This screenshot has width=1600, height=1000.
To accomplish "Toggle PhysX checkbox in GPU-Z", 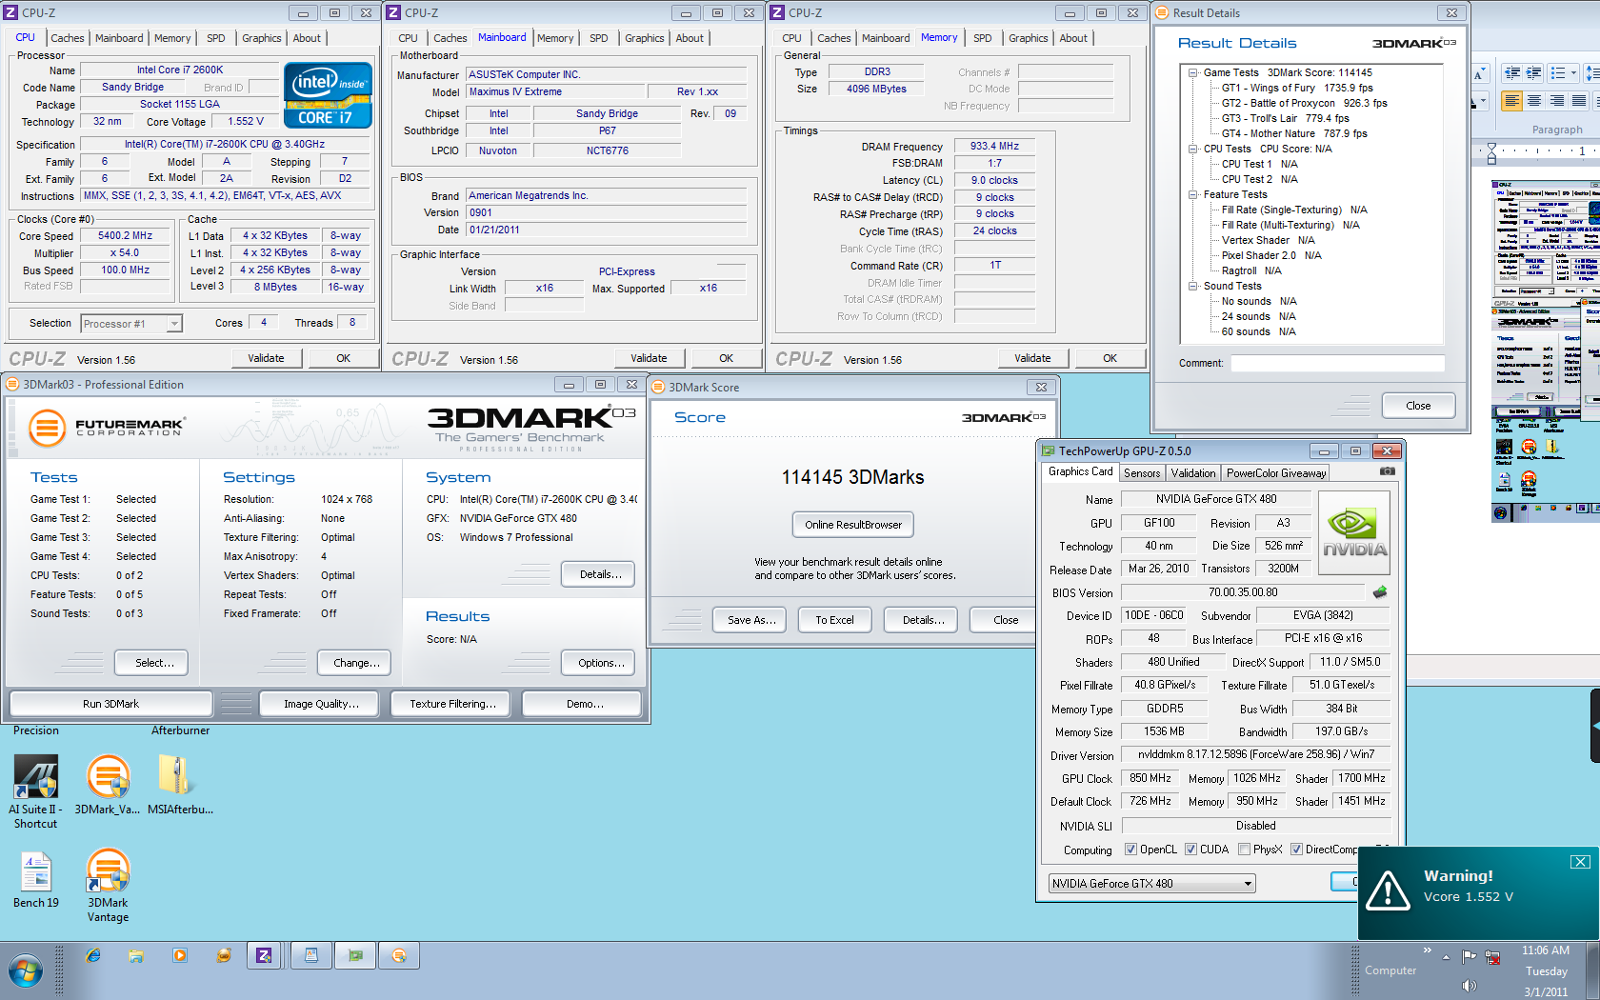I will [x=1244, y=850].
